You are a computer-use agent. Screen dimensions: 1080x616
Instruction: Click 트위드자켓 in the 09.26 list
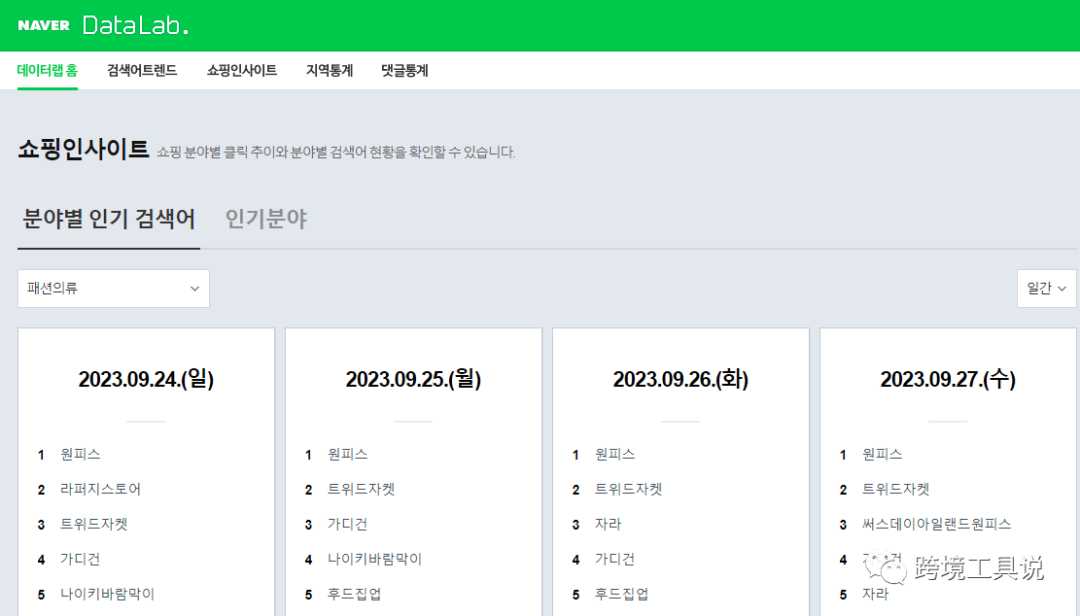tap(628, 489)
